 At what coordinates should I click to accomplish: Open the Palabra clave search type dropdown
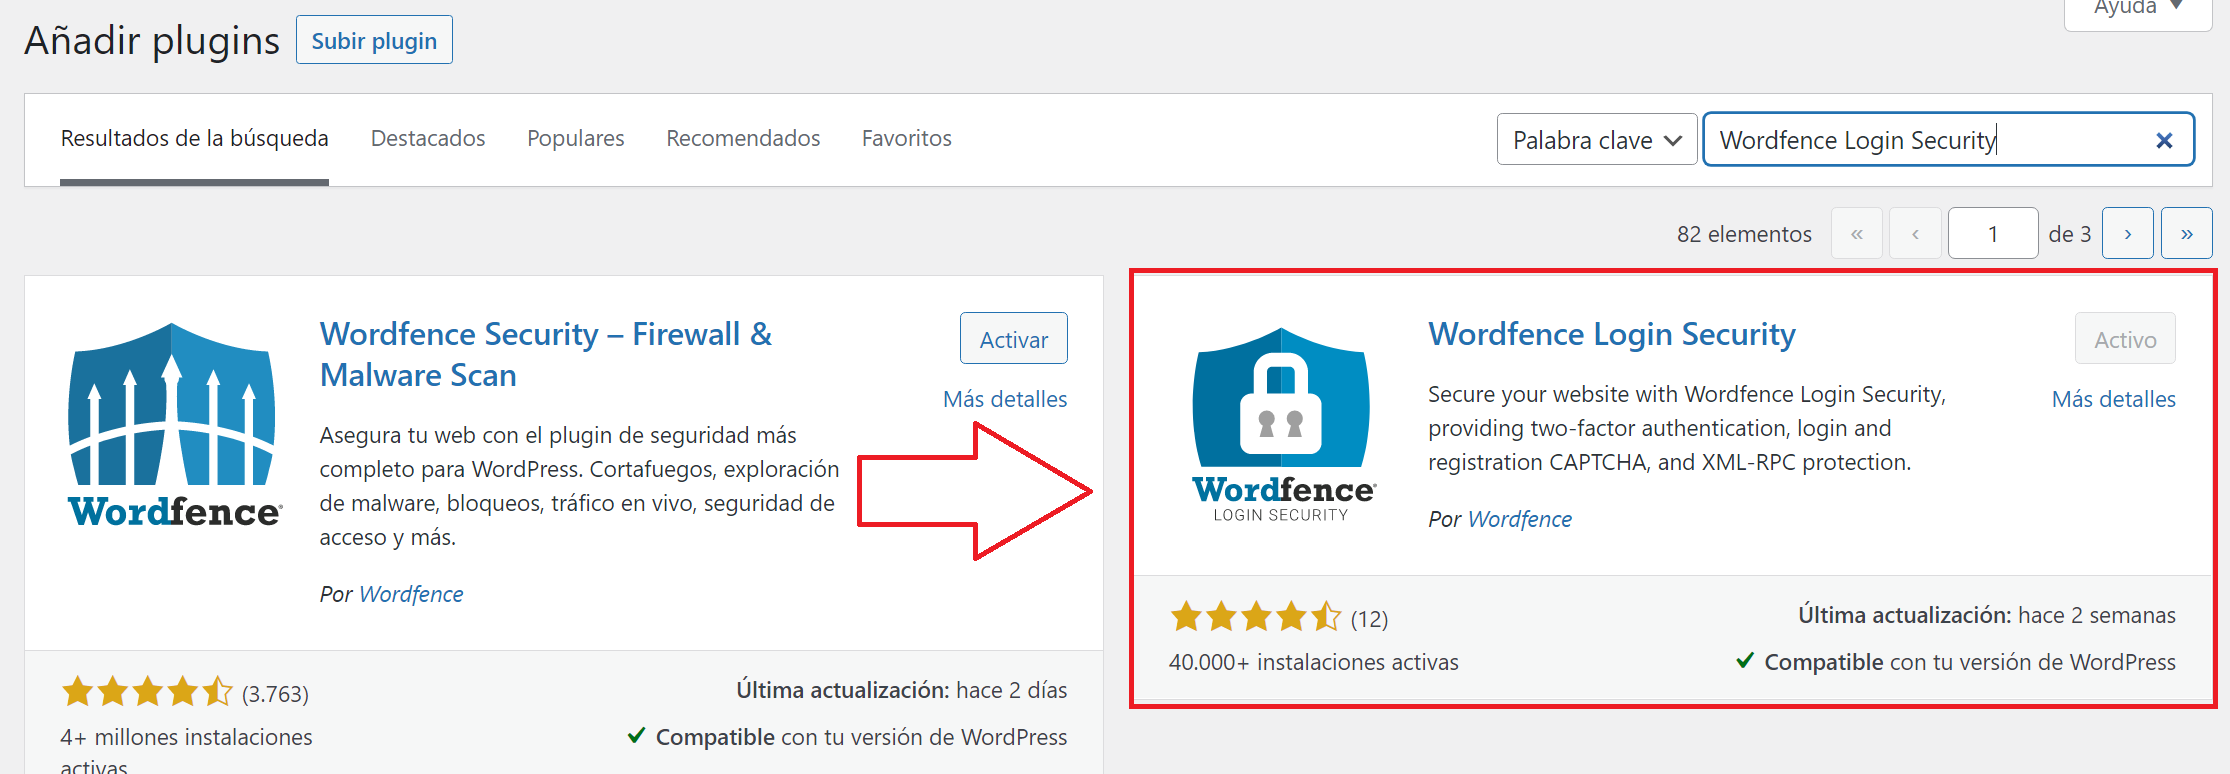1597,140
